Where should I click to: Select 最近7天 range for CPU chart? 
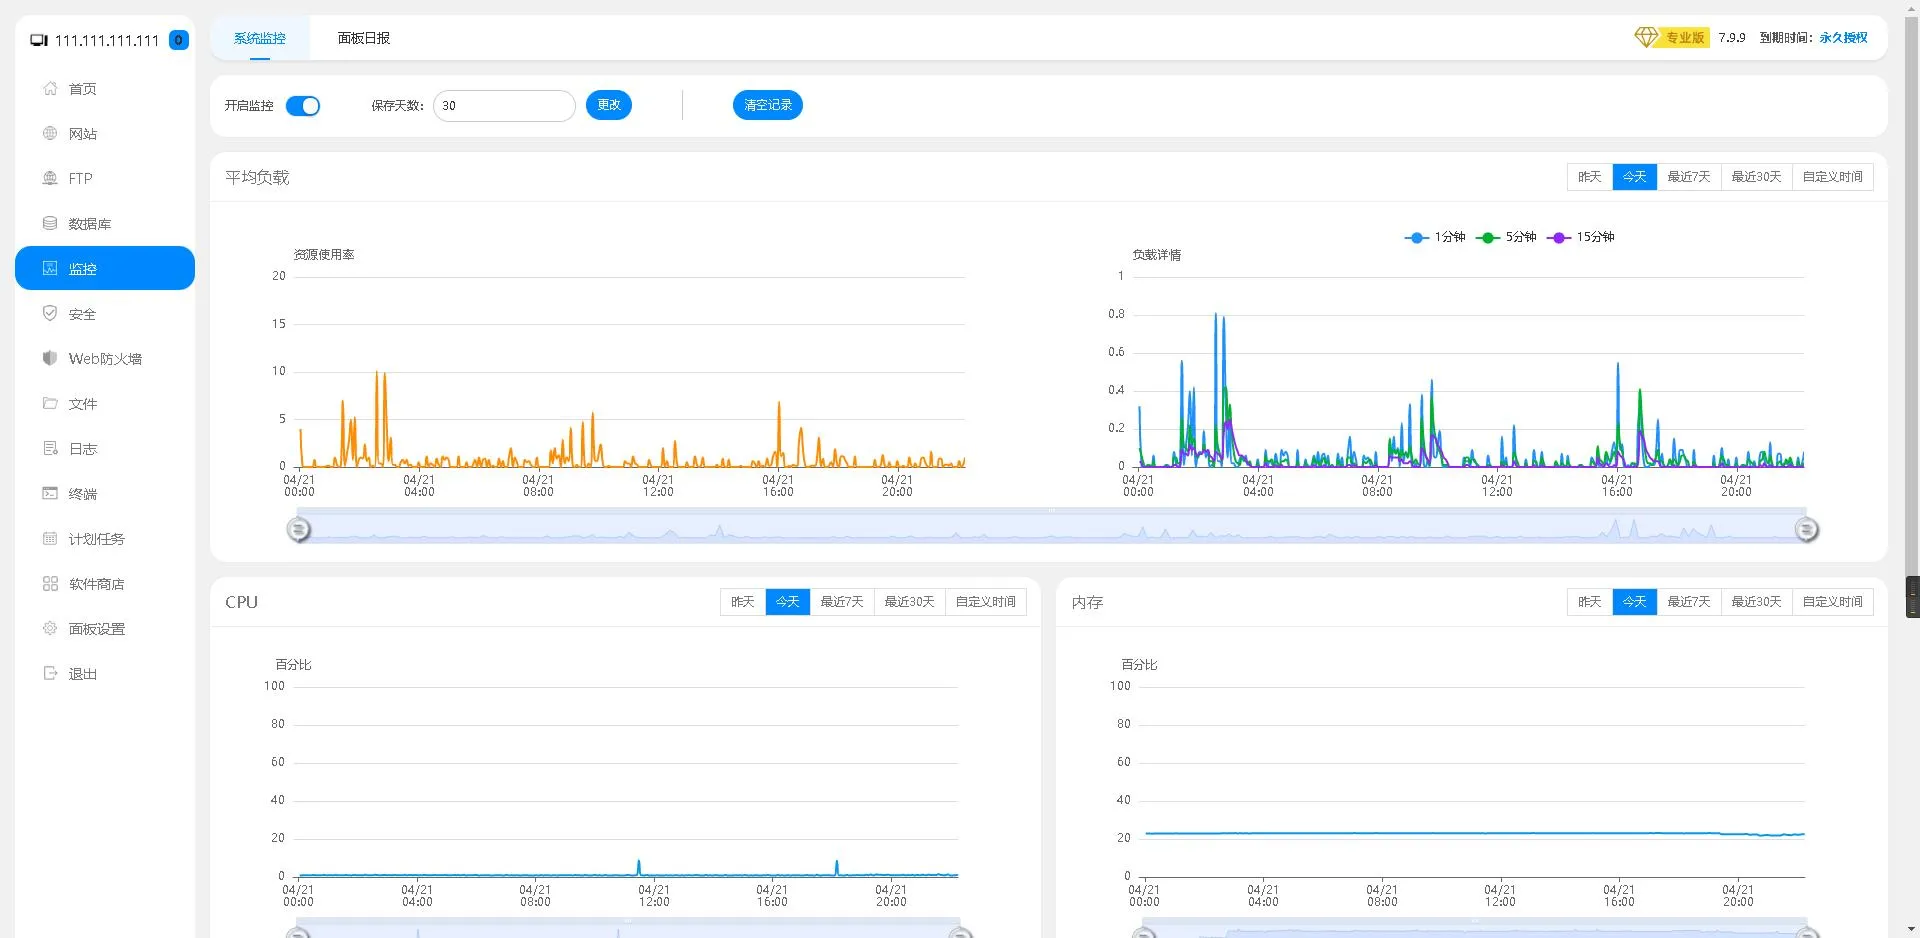tap(842, 602)
